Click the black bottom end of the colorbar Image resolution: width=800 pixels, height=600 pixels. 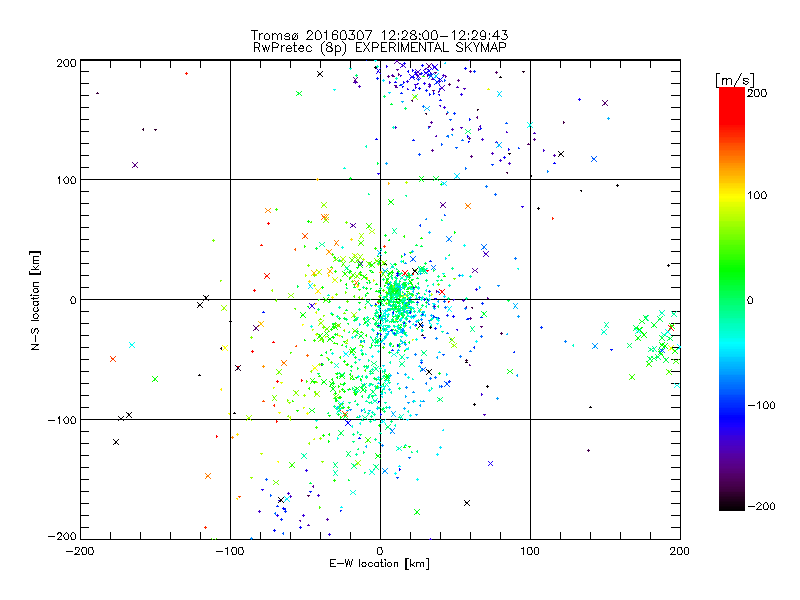(732, 503)
